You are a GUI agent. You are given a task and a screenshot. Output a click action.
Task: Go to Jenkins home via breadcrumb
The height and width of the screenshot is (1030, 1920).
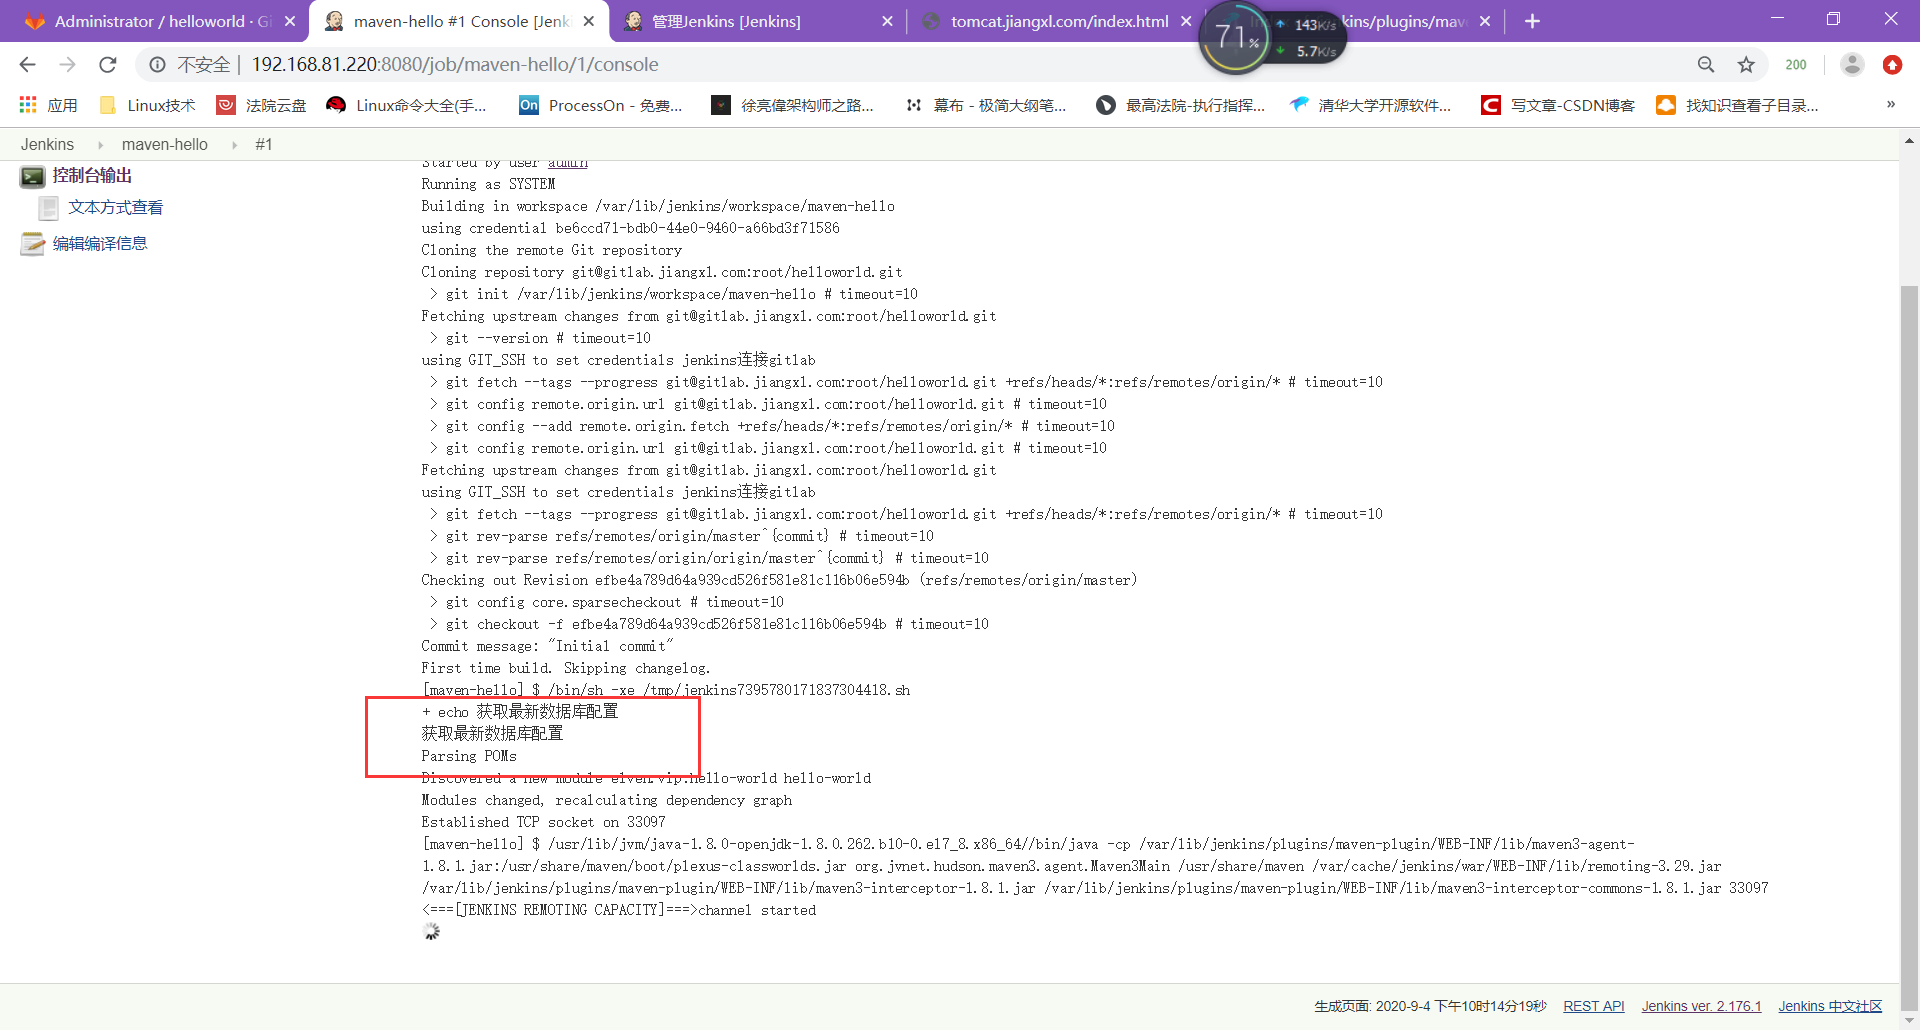click(x=47, y=145)
